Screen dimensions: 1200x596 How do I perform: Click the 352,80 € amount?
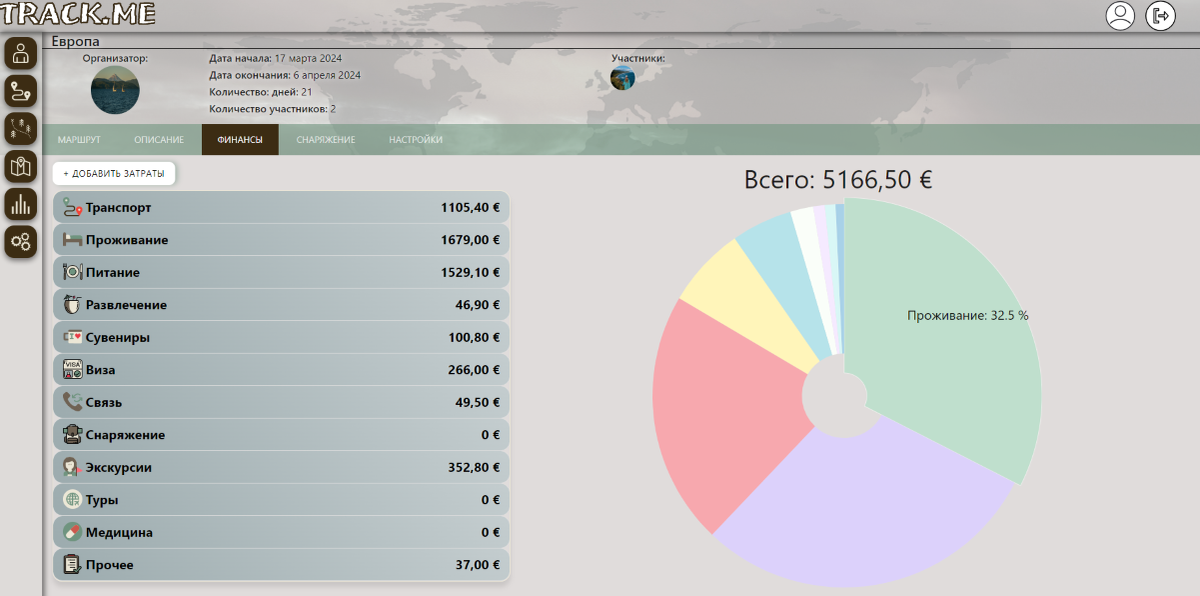[474, 467]
